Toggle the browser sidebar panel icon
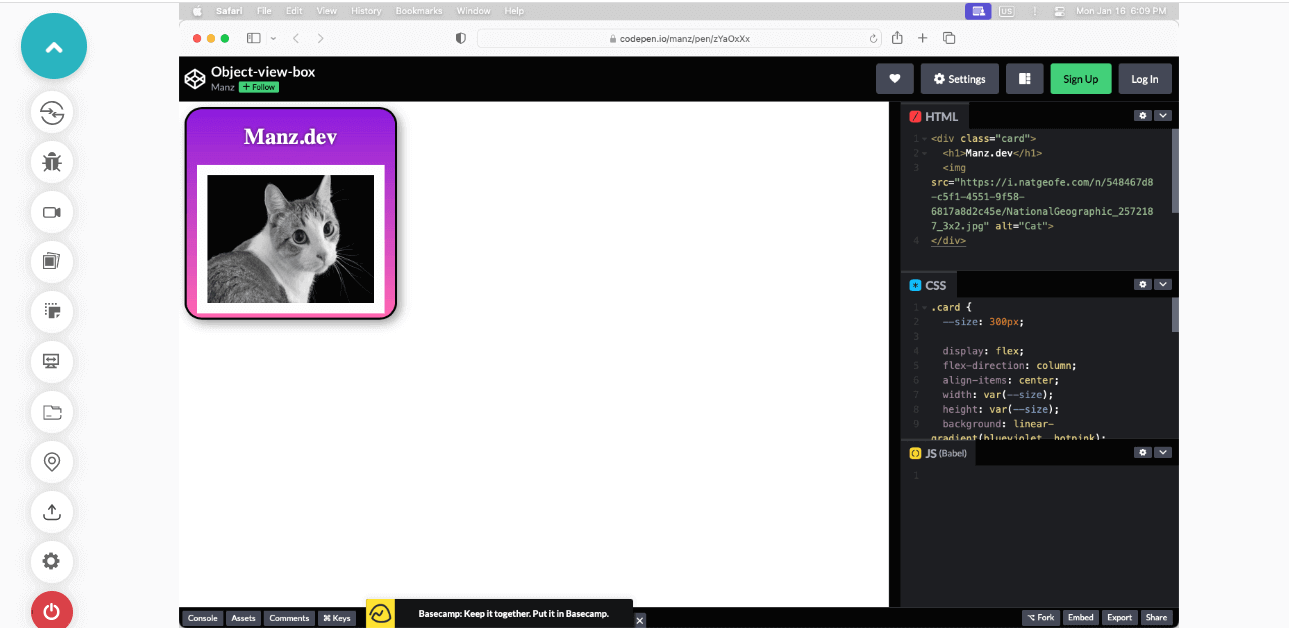 [253, 37]
